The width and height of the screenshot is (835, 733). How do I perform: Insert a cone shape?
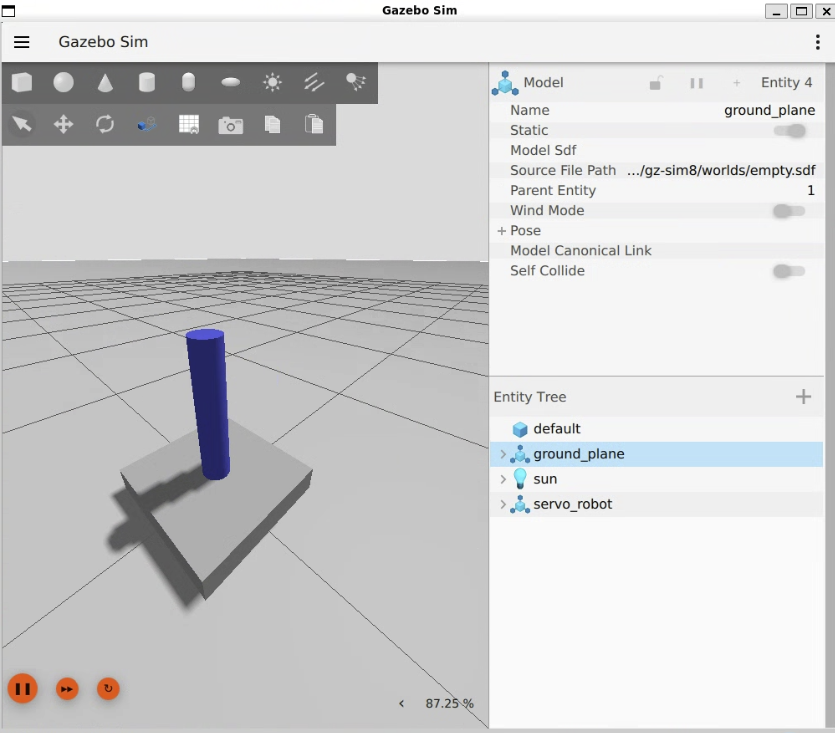point(105,83)
